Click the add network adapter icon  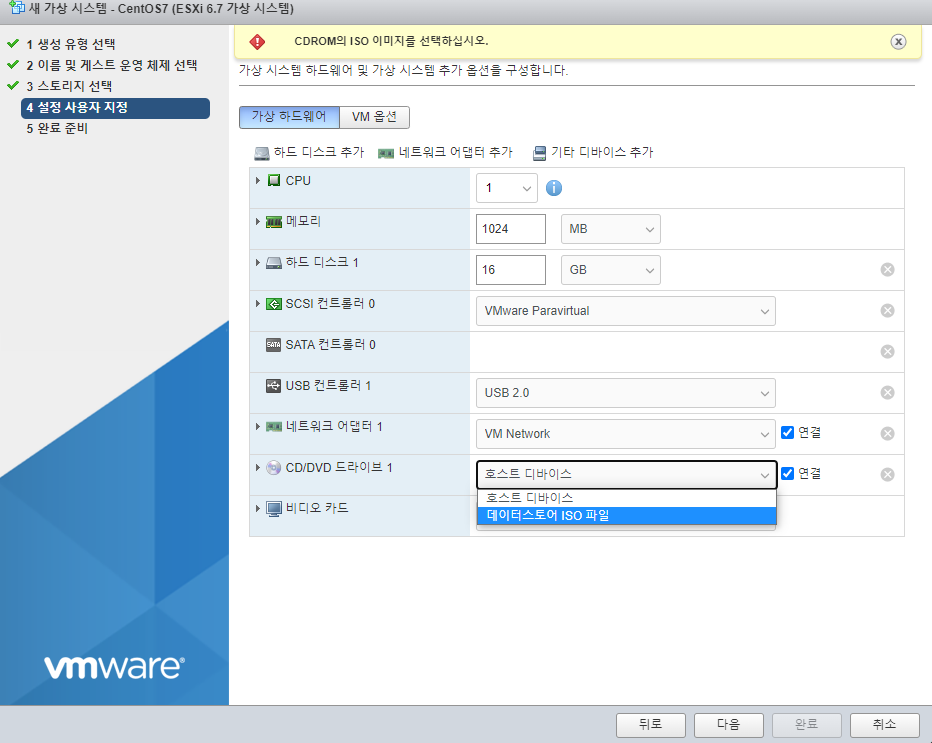coord(386,153)
